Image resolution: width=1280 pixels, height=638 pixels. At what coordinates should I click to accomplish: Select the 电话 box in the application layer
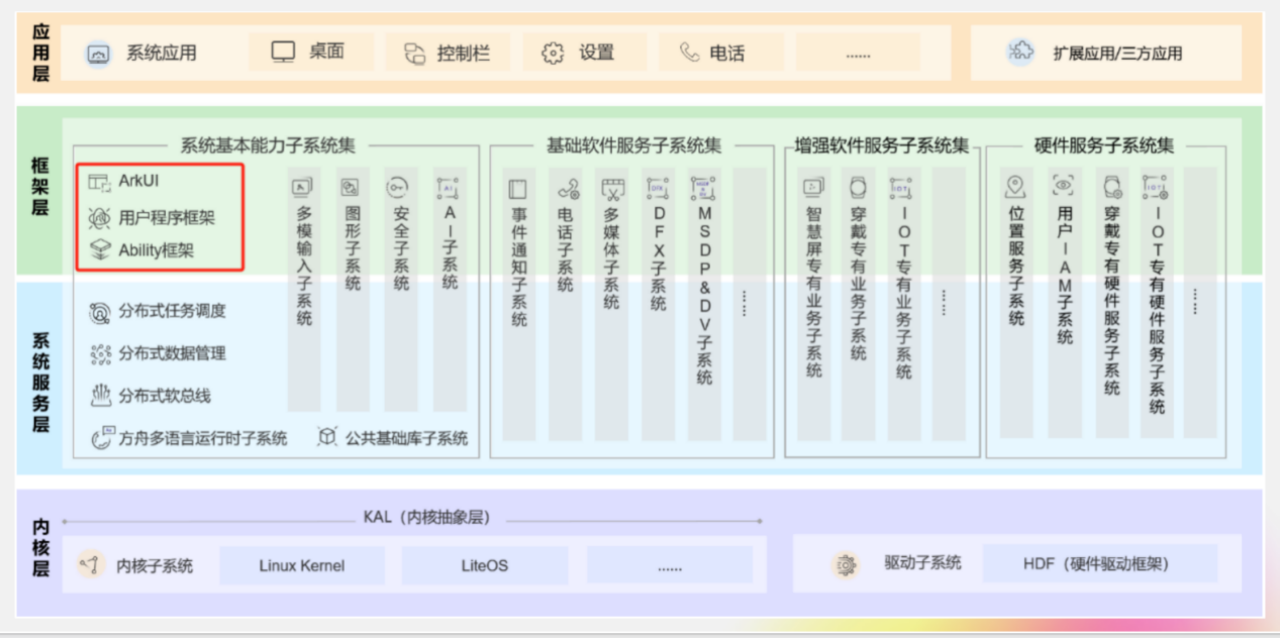721,52
